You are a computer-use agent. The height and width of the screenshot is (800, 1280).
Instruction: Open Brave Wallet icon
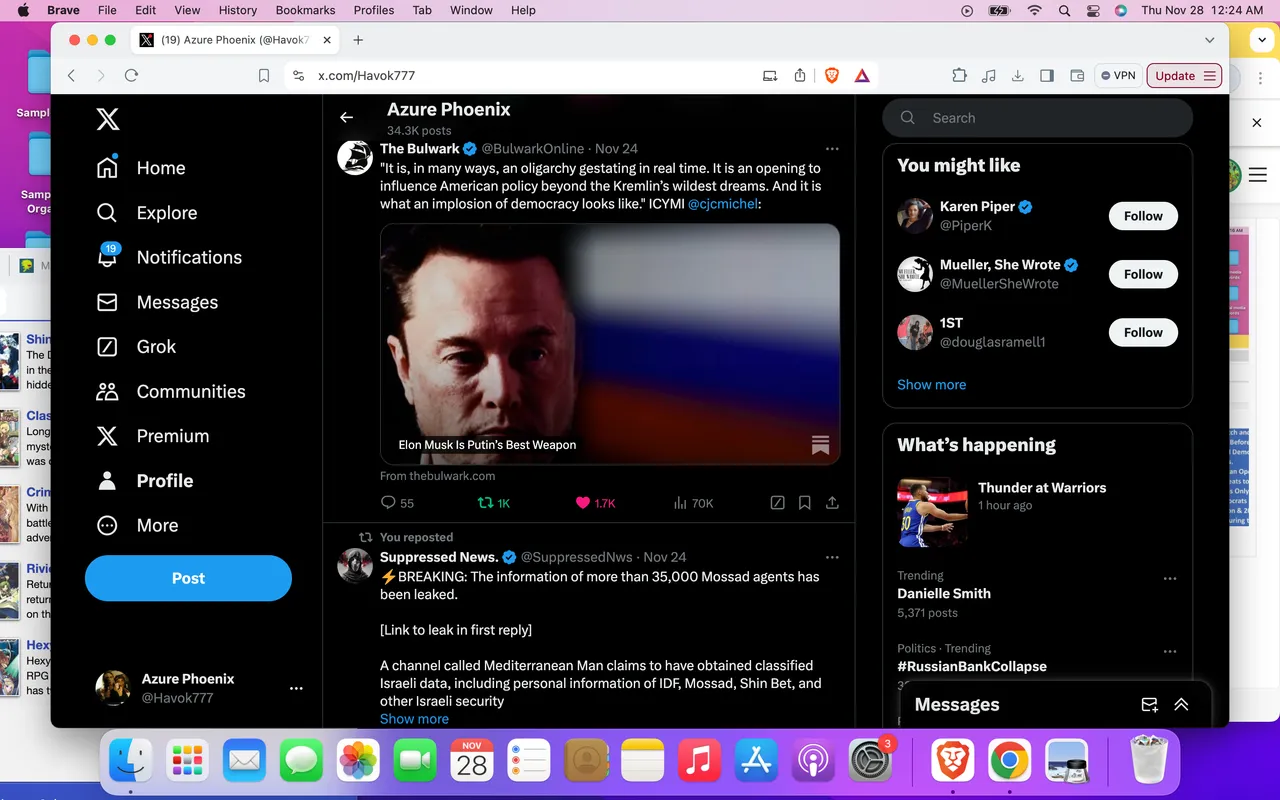tap(1077, 76)
